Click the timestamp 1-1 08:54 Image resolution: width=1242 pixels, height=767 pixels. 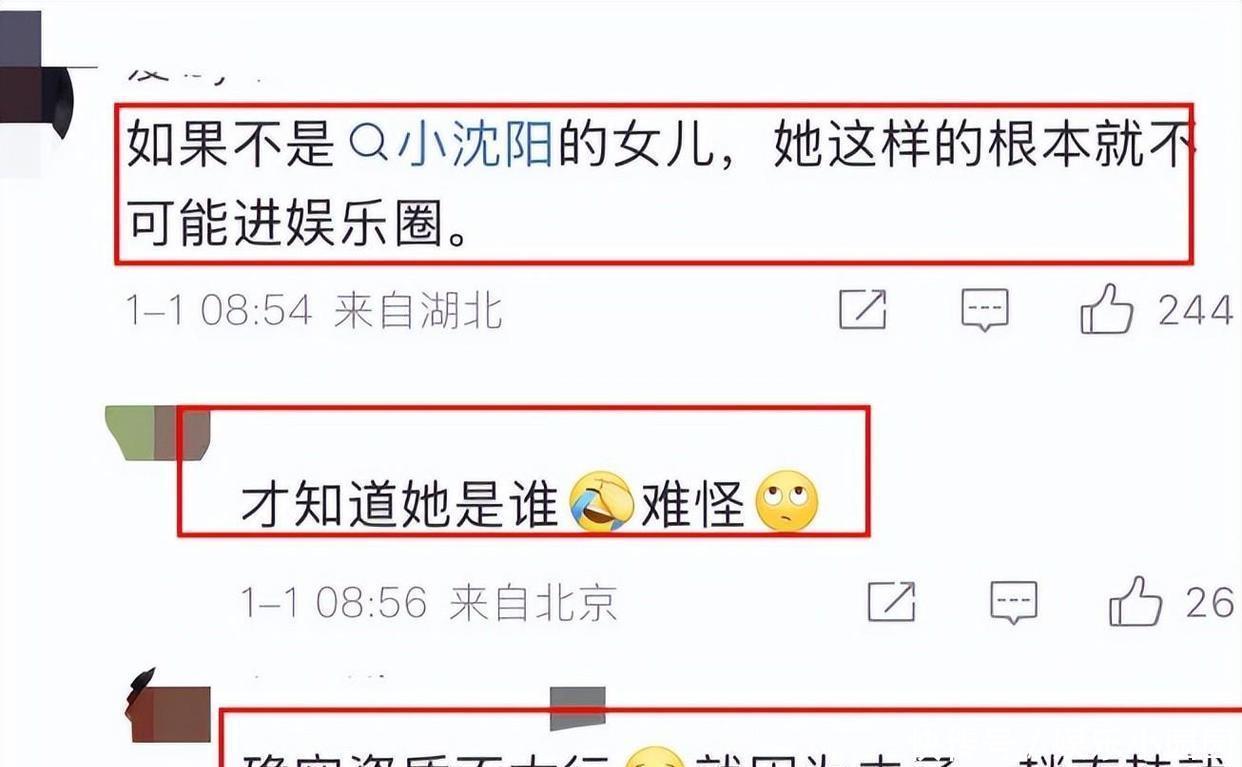(x=220, y=311)
